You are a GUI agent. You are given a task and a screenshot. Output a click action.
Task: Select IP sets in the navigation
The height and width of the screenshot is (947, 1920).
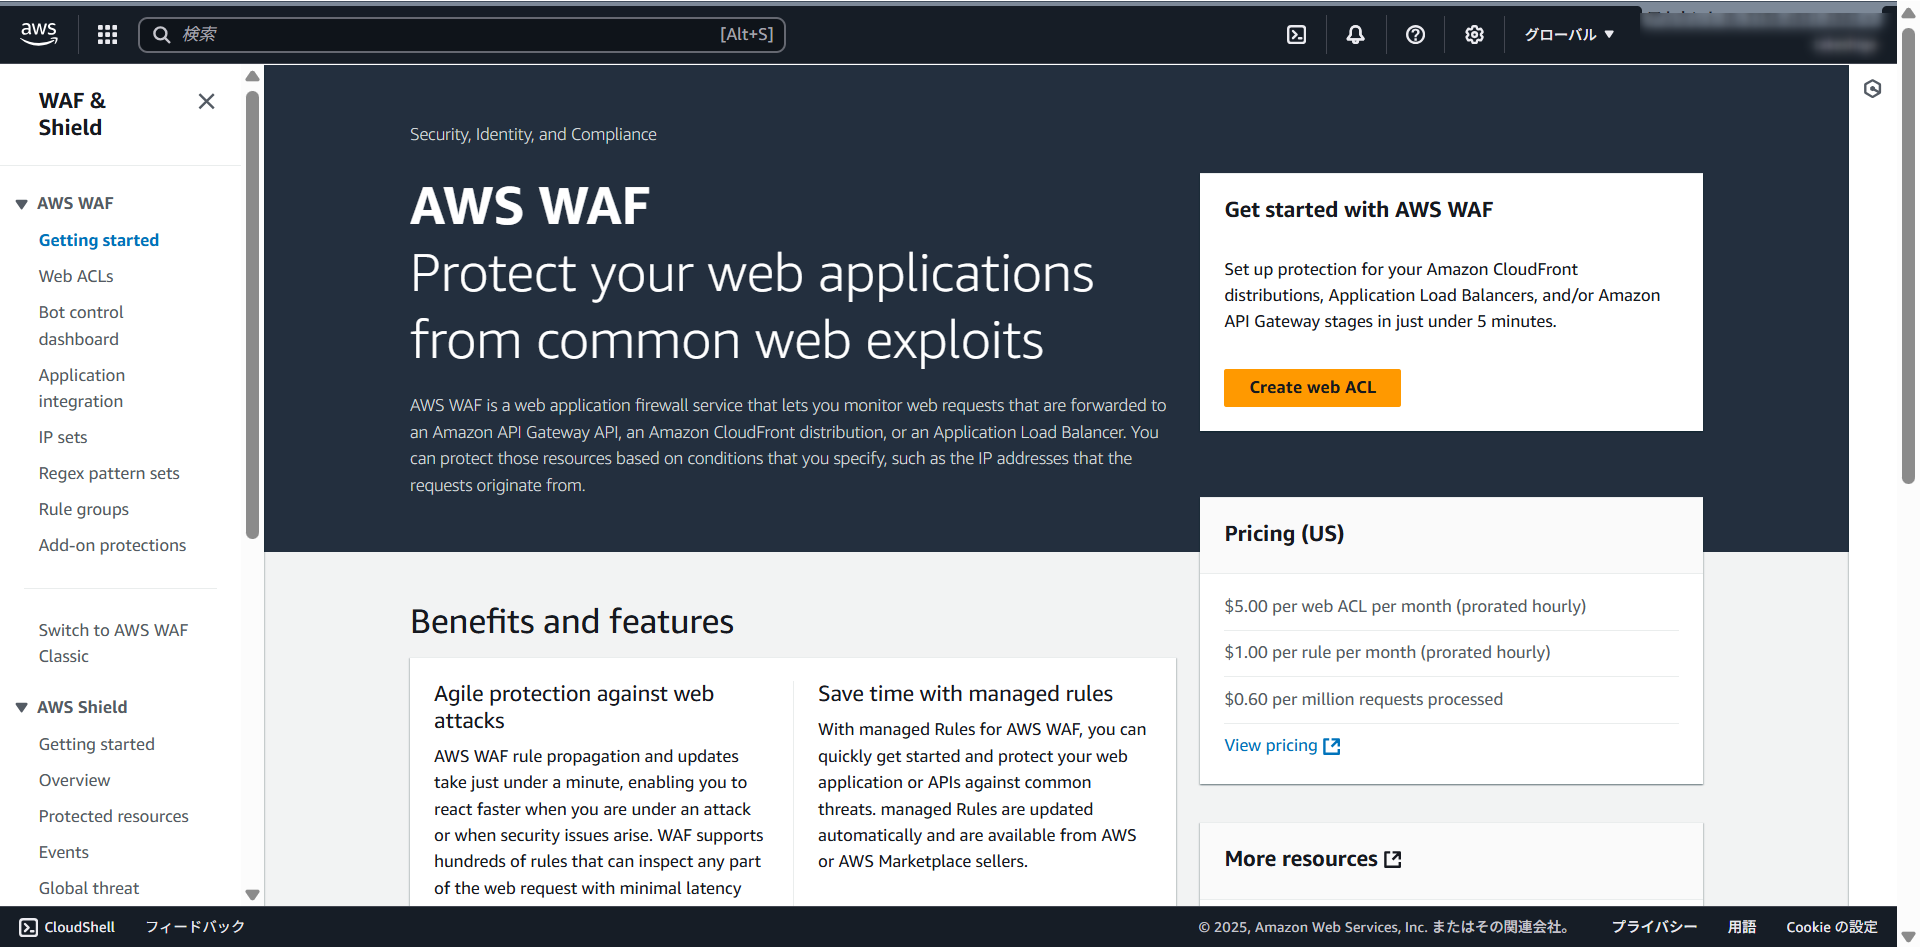[x=63, y=437]
